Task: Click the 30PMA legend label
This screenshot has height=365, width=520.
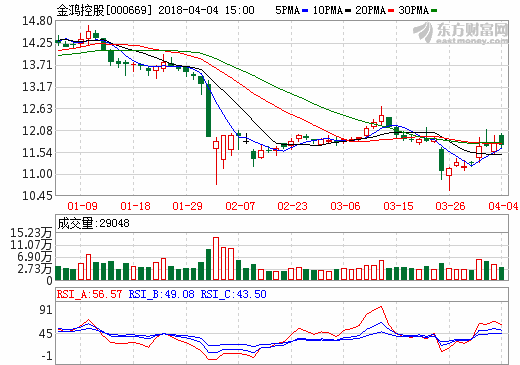Action: pos(413,10)
